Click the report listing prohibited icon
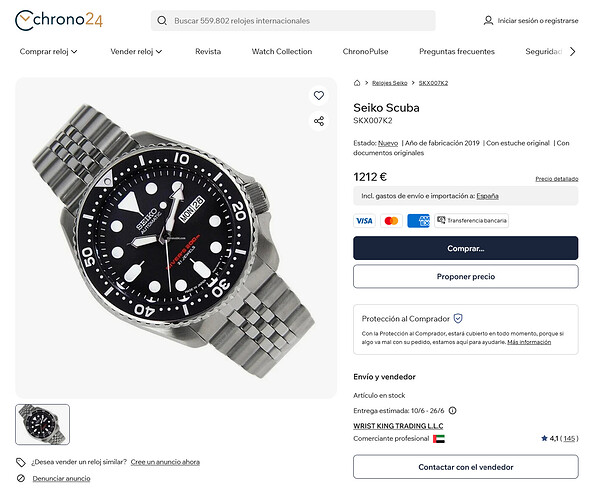Viewport: 601px width, 500px height. point(21,478)
